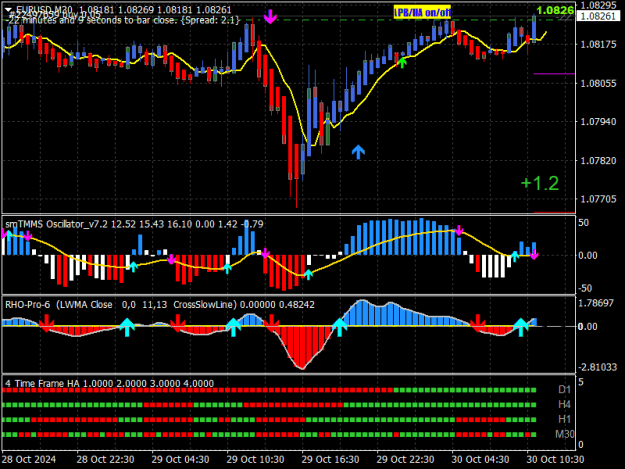Click the -2.81033 RHO-Pro-6 scale value

click(597, 367)
